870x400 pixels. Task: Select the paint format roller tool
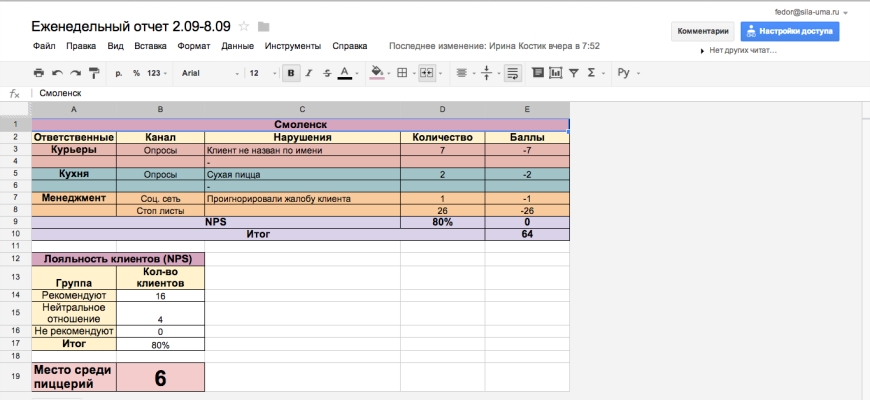(94, 73)
